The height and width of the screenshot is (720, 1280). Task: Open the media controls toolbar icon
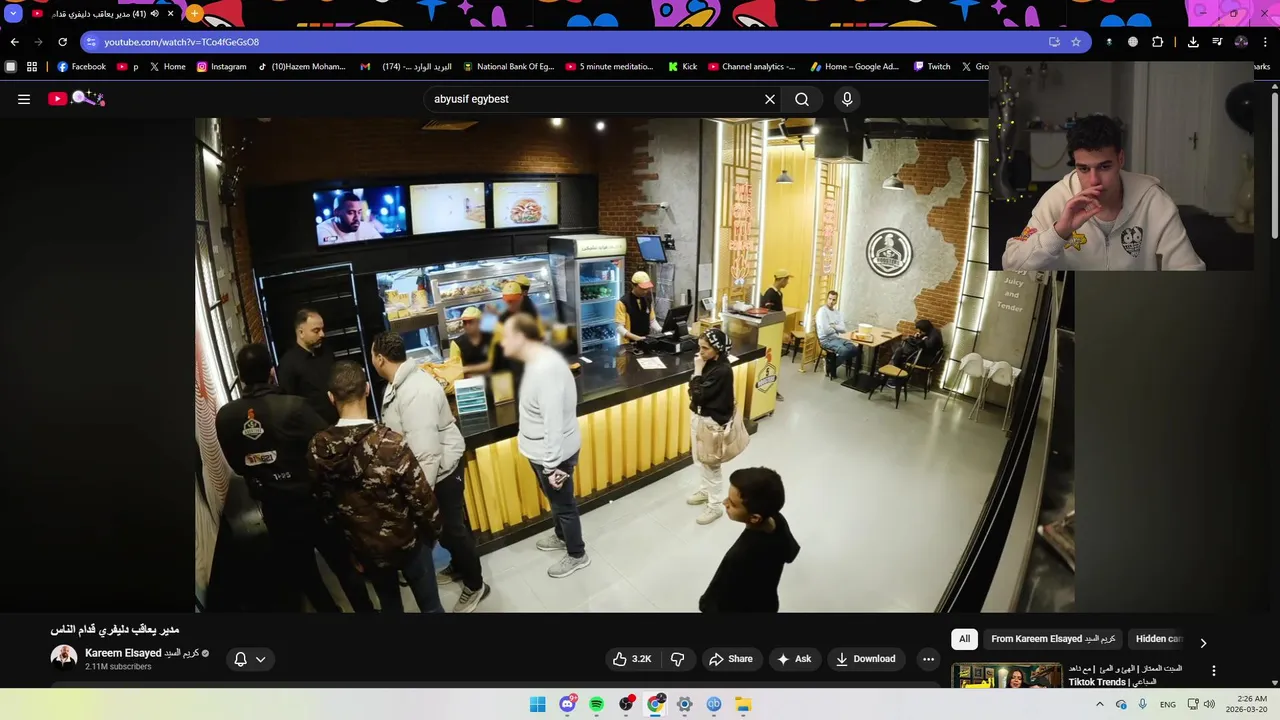pyautogui.click(x=1217, y=42)
